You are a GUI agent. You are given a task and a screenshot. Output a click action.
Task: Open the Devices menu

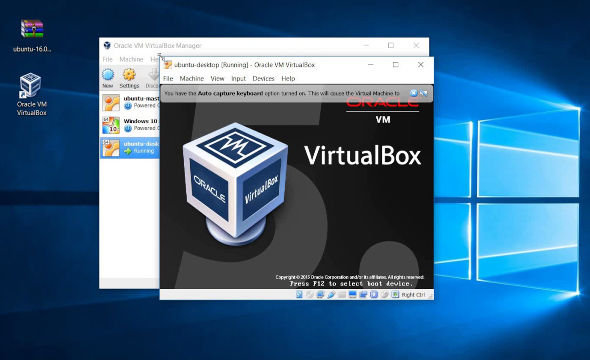(263, 78)
